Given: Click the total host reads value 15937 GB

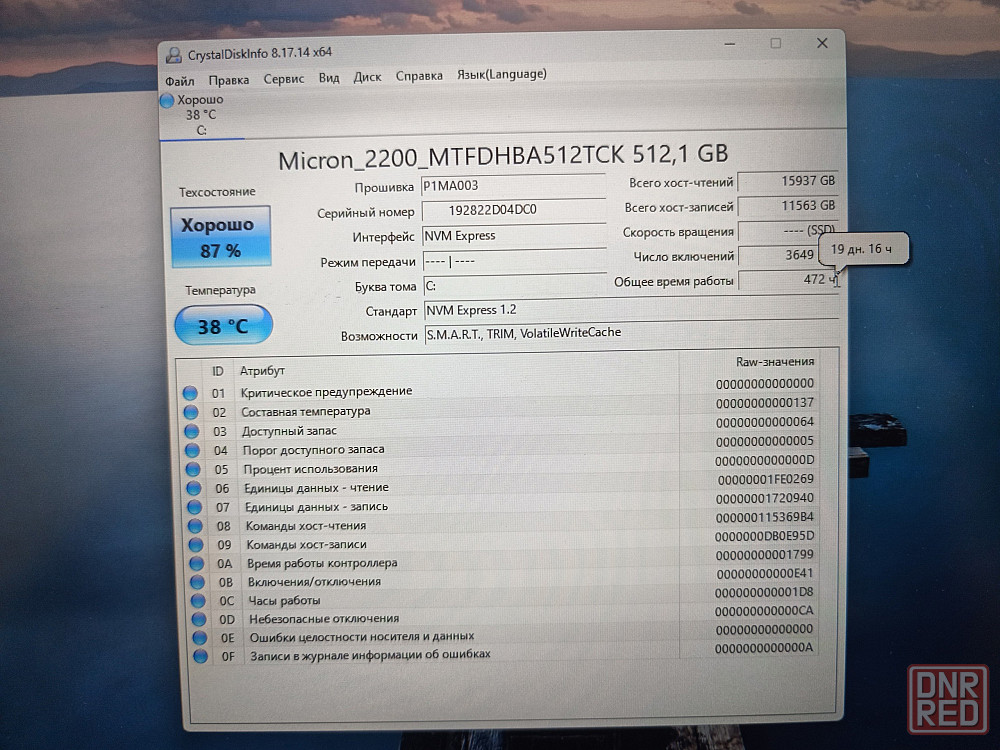Looking at the screenshot, I should pos(788,181).
